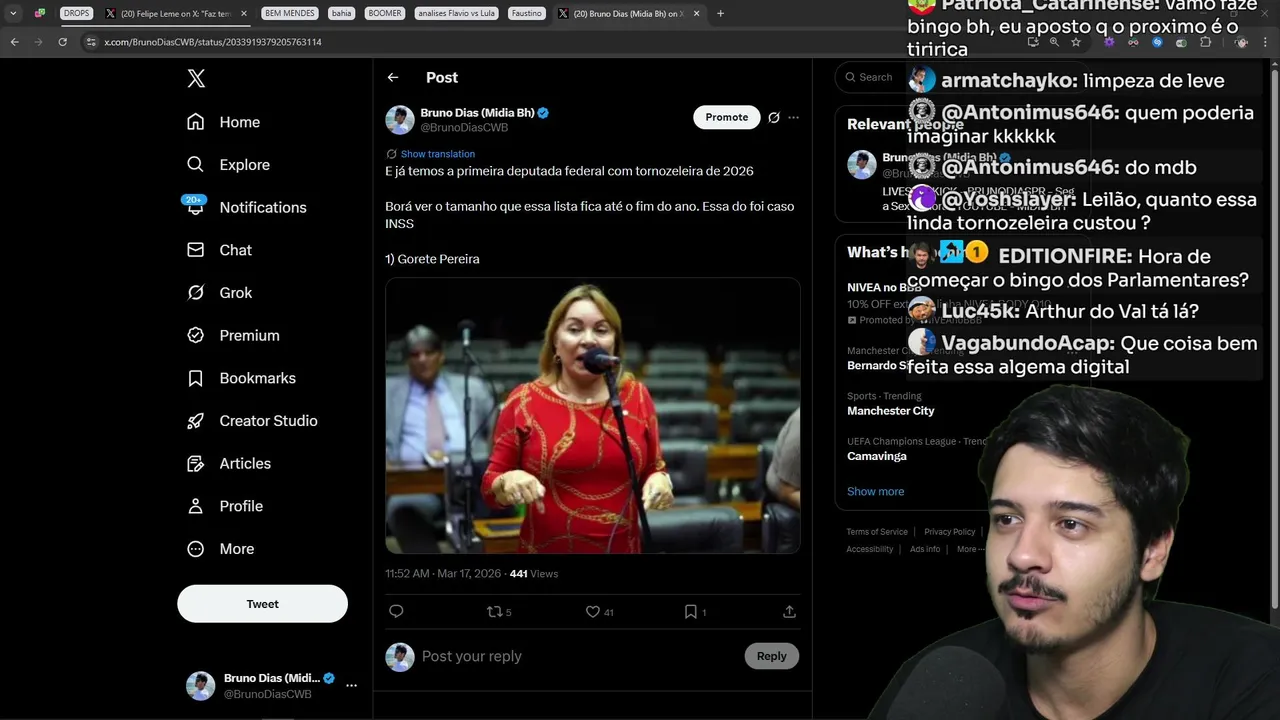Open the Chat inbox
1280x720 pixels.
[x=219, y=250]
